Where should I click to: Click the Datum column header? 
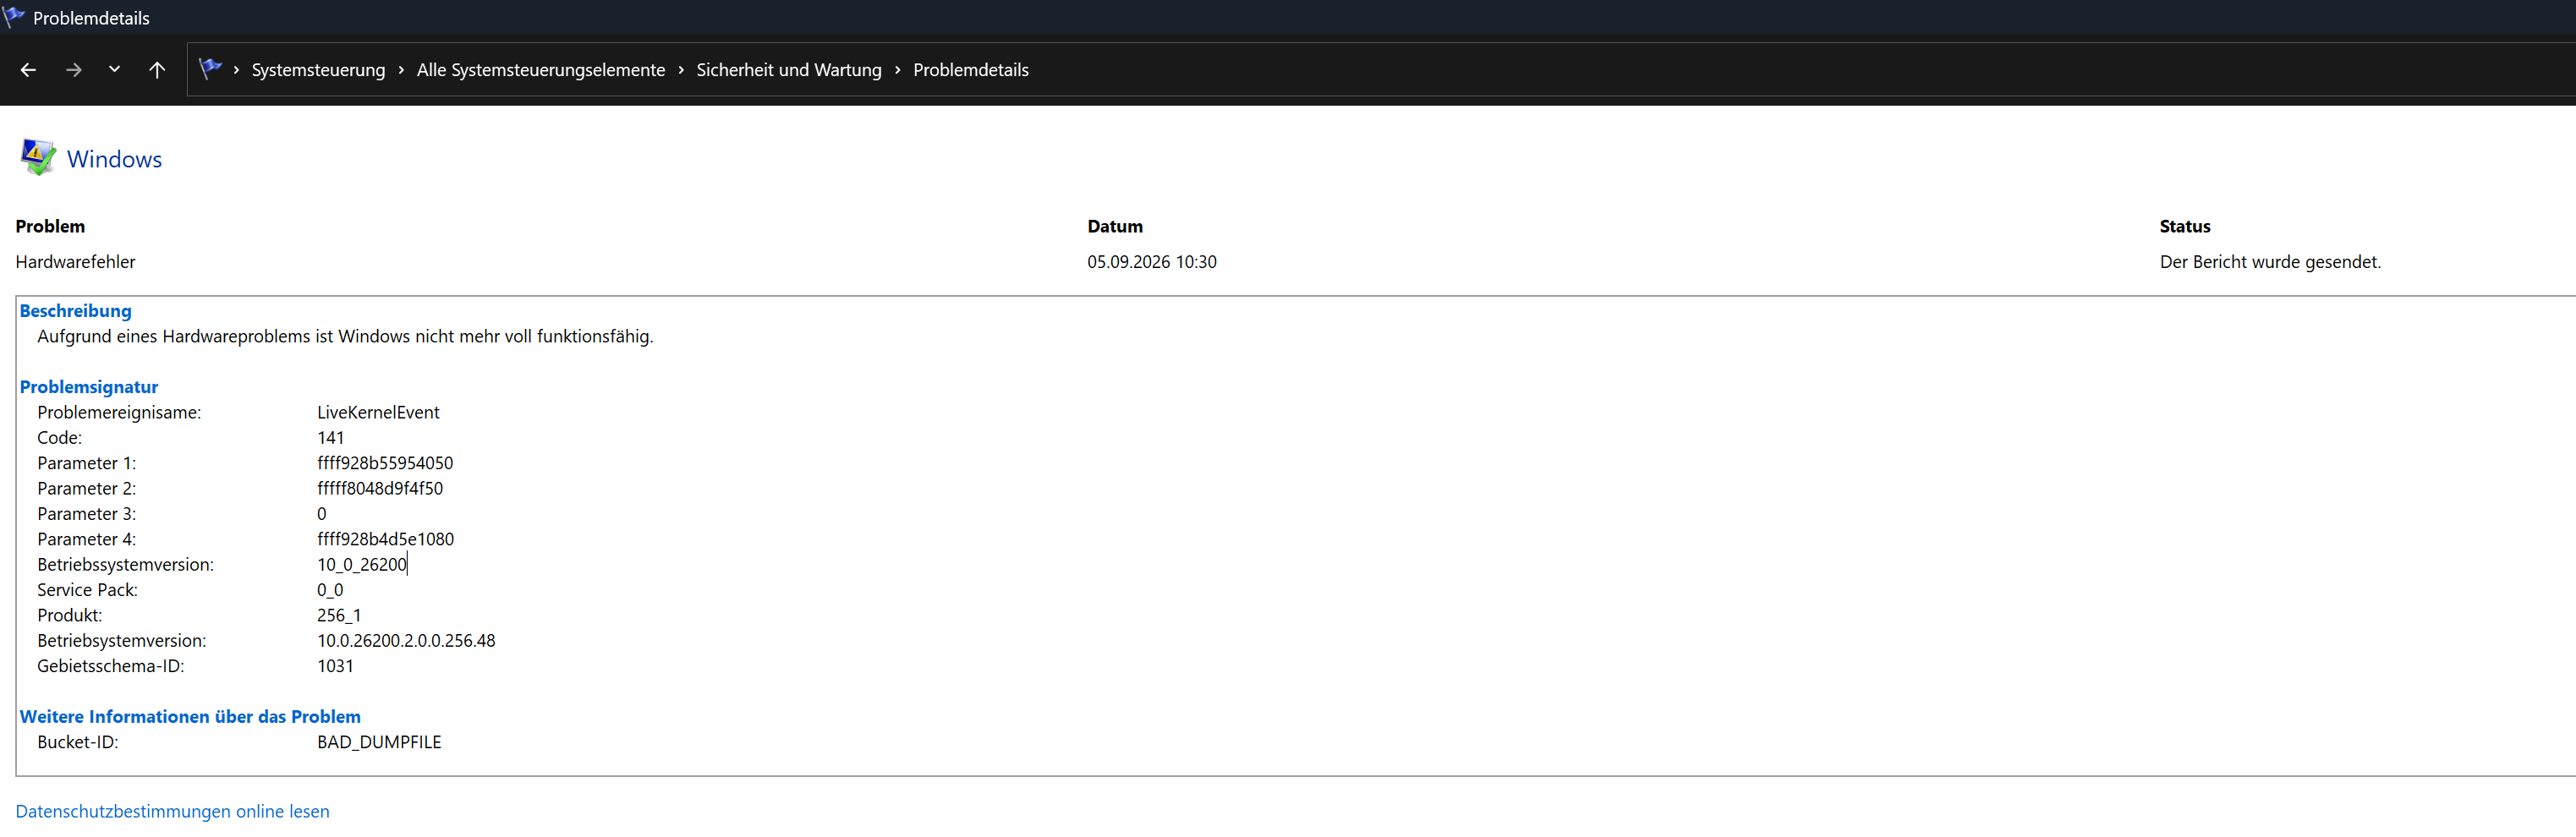[1115, 227]
